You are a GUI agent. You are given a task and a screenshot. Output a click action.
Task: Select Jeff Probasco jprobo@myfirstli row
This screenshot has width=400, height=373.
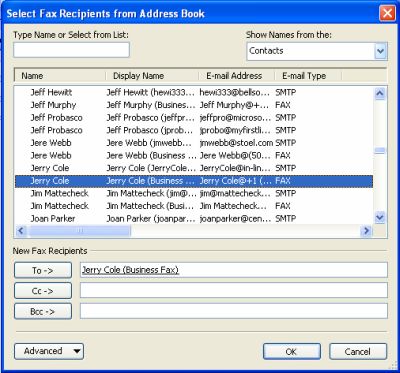194,130
